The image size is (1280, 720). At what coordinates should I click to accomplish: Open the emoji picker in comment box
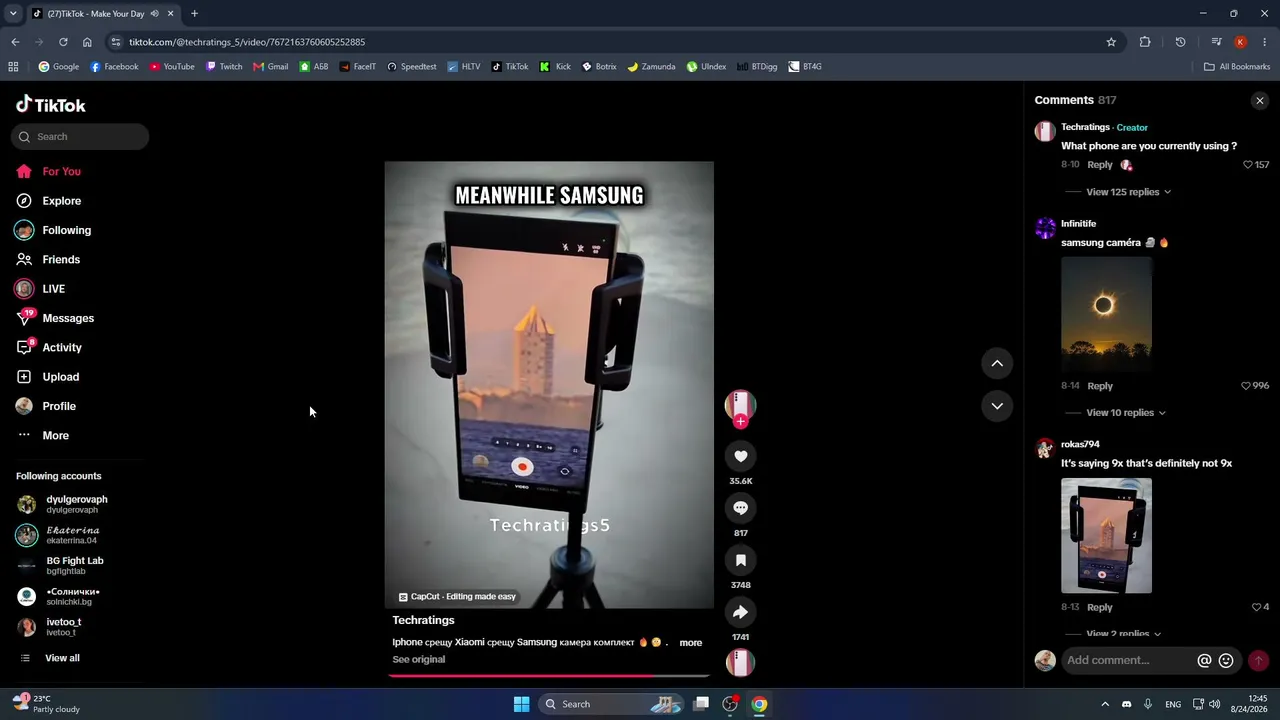1226,660
